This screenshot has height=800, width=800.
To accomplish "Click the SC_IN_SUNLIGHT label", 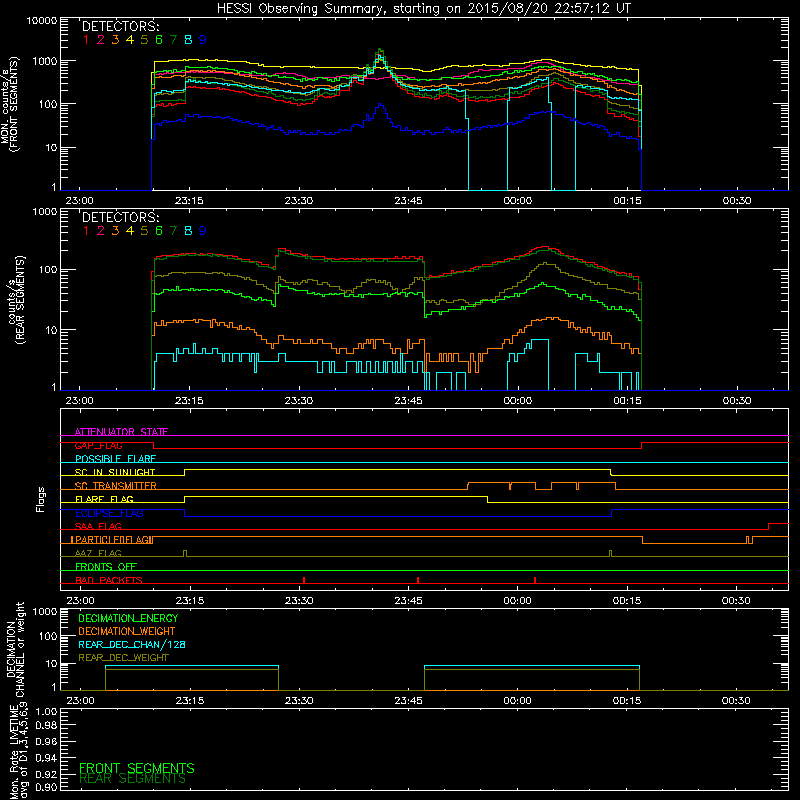I will [115, 472].
